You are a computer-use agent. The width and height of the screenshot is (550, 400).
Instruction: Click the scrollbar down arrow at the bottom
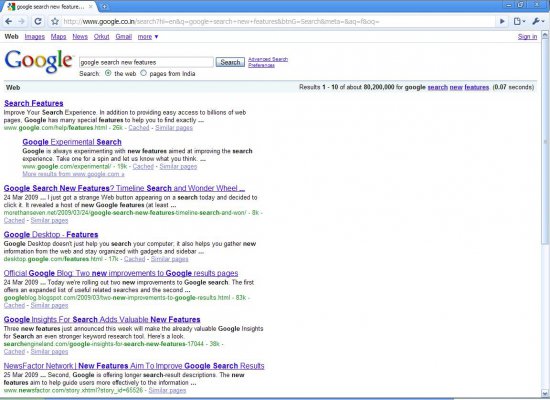(x=545, y=393)
